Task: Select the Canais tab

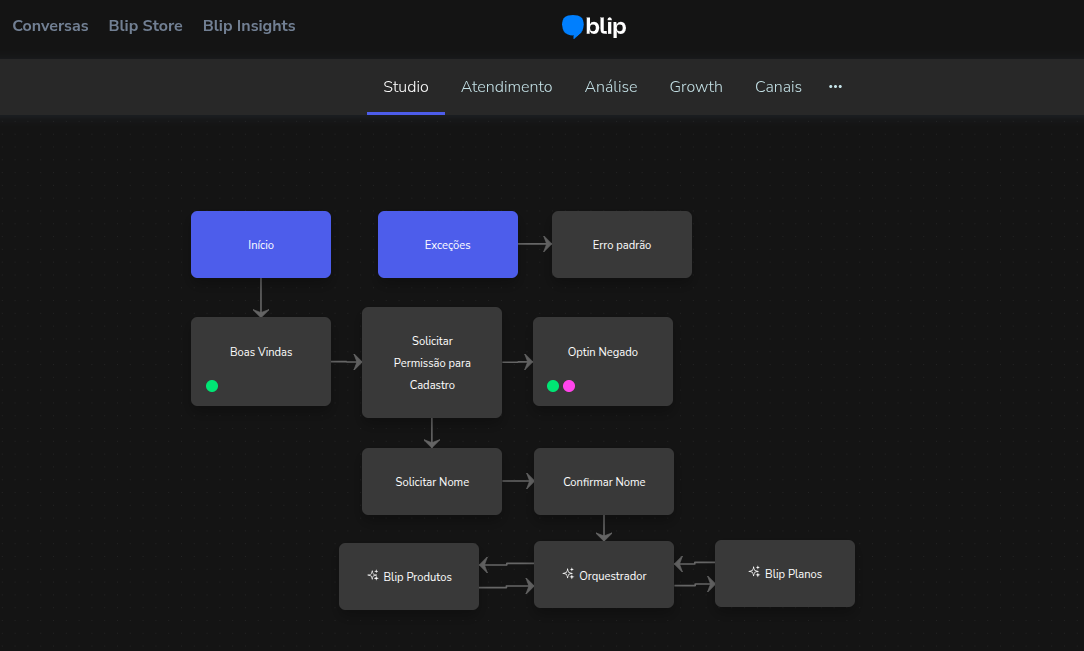Action: (x=778, y=87)
